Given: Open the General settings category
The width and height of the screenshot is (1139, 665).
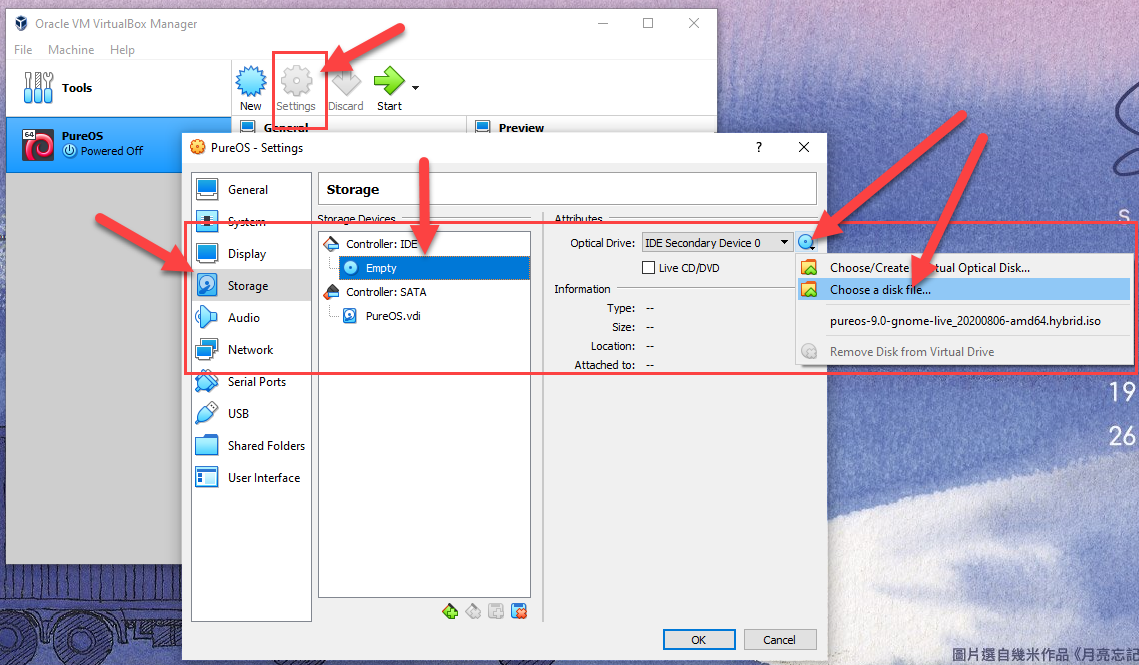Looking at the screenshot, I should [x=251, y=190].
